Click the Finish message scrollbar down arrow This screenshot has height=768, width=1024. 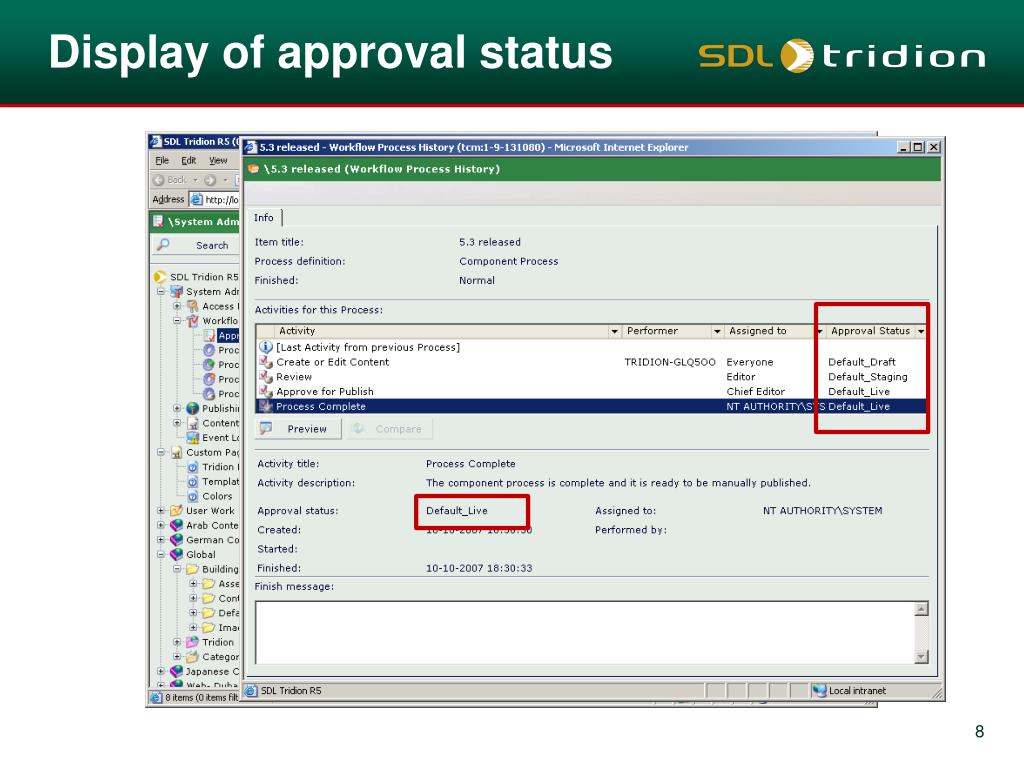click(921, 656)
